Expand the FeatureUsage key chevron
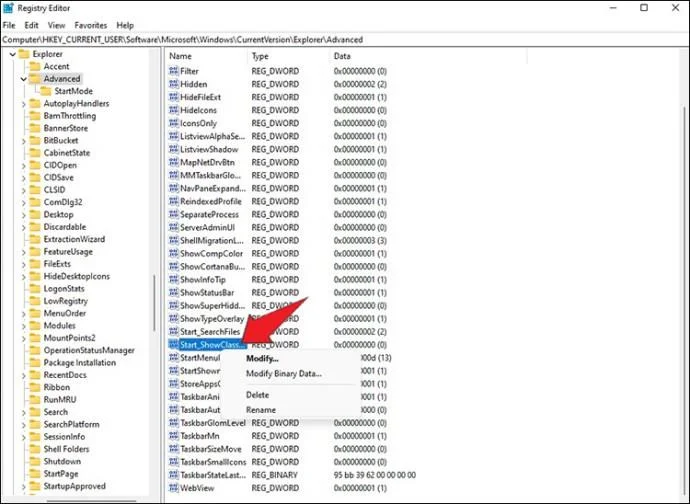Screen dimensions: 690x504 point(24,252)
